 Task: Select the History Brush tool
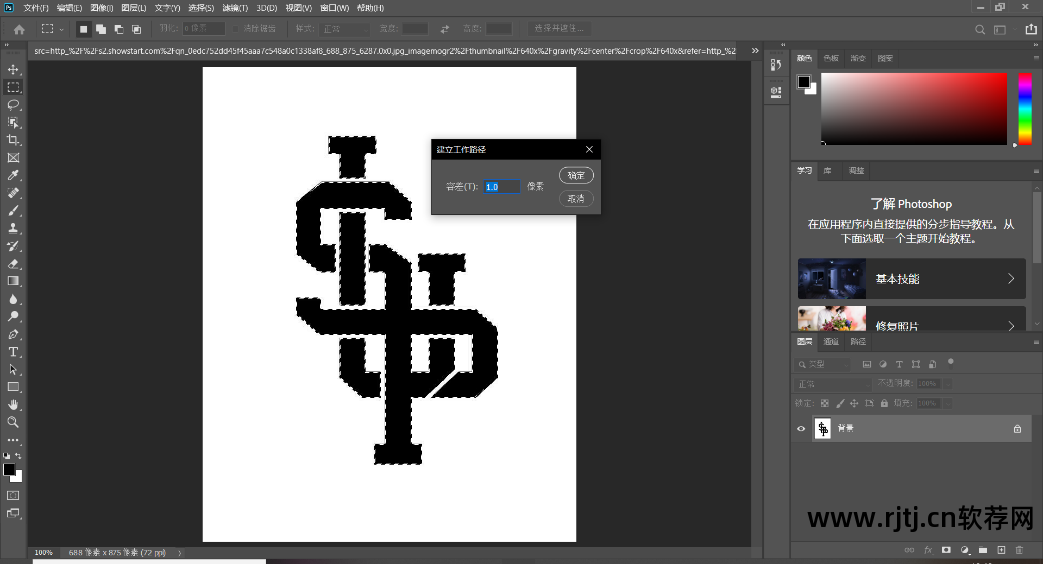tap(13, 246)
